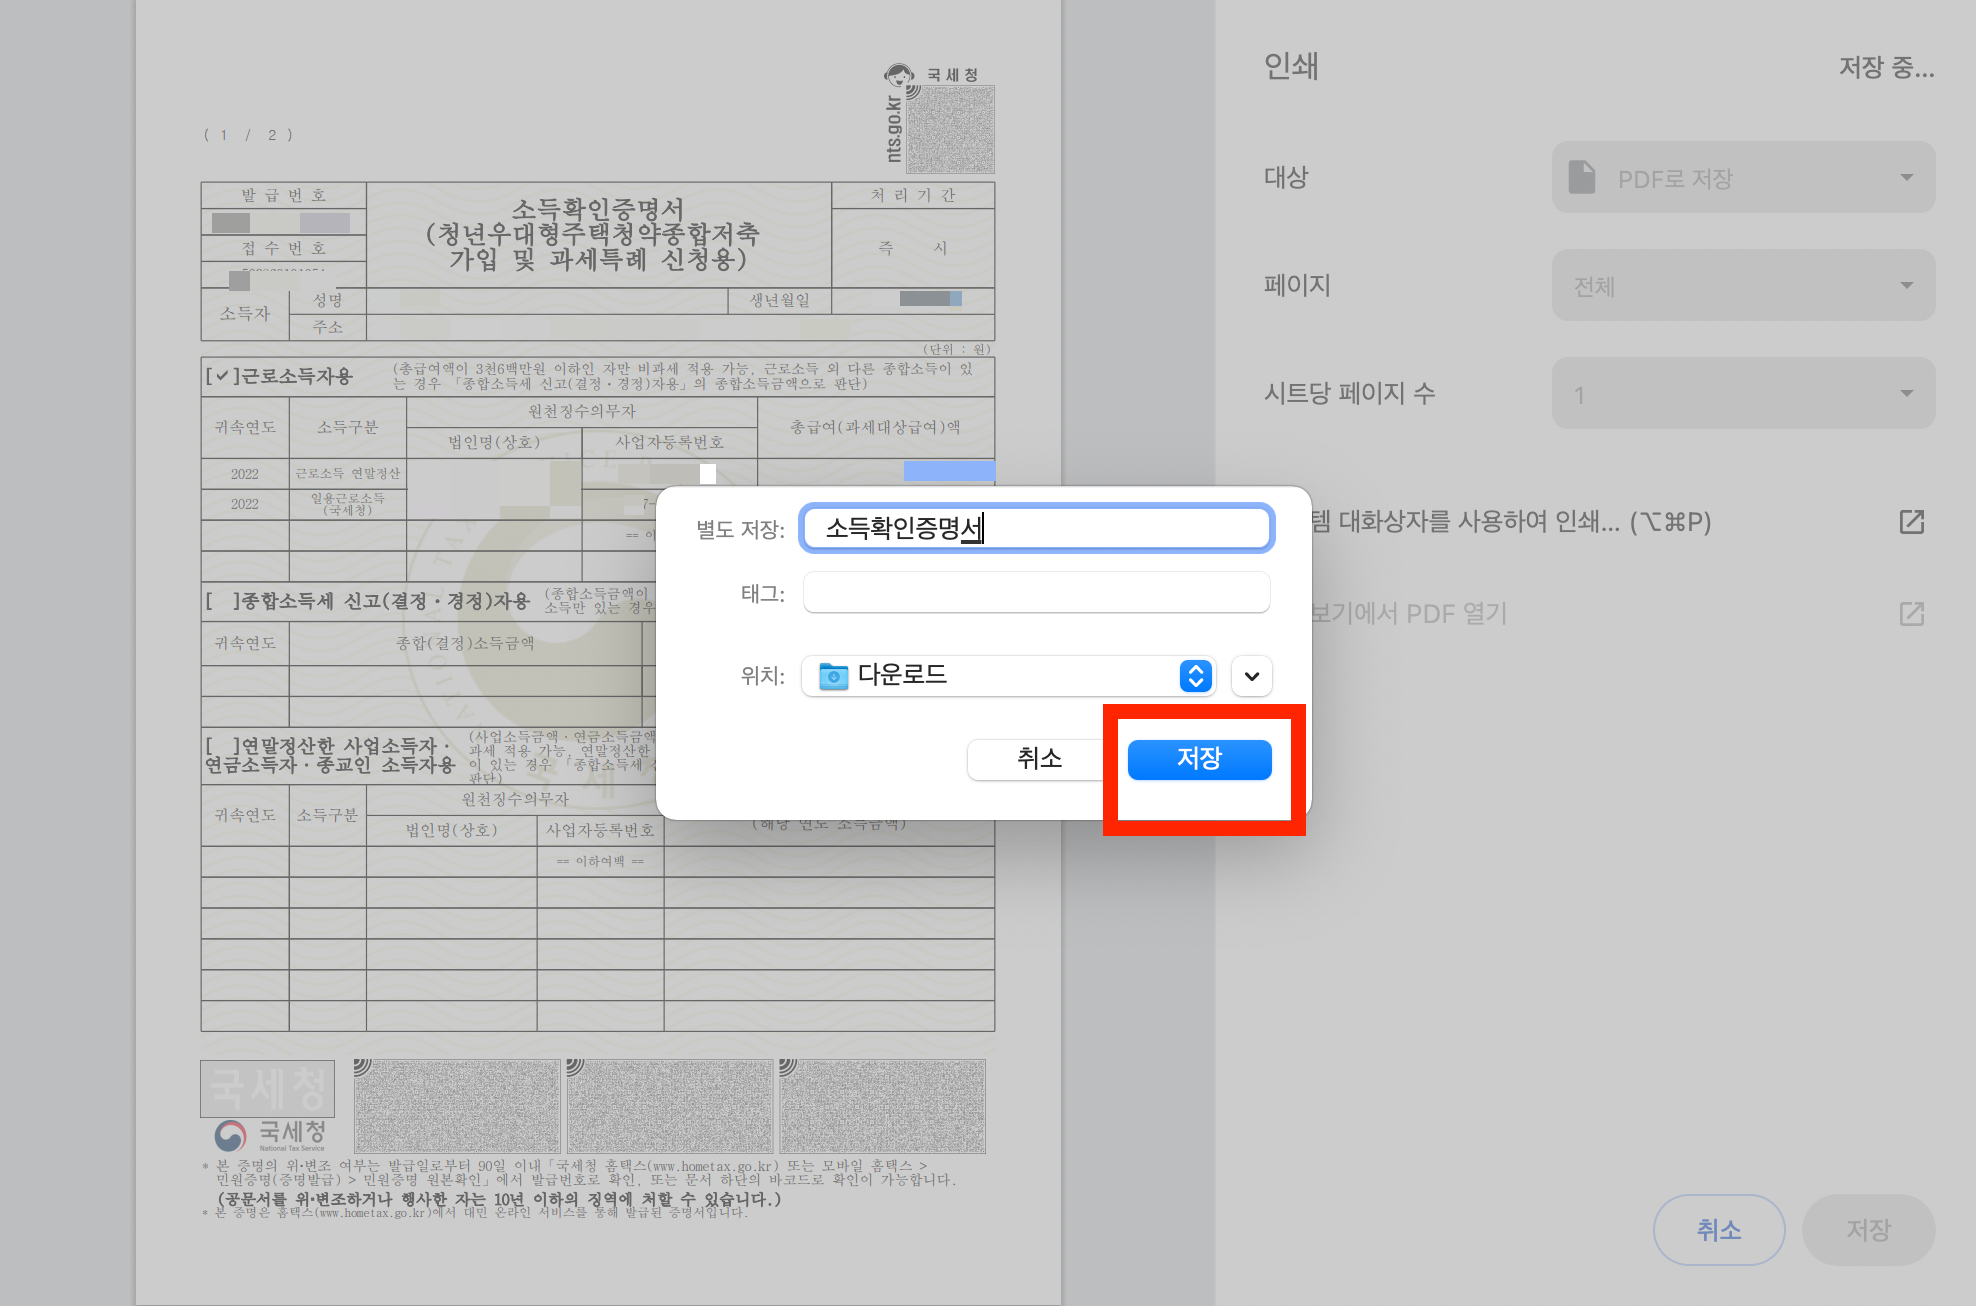Click external link icon beside PDF 열기
The image size is (1976, 1306).
(1911, 614)
